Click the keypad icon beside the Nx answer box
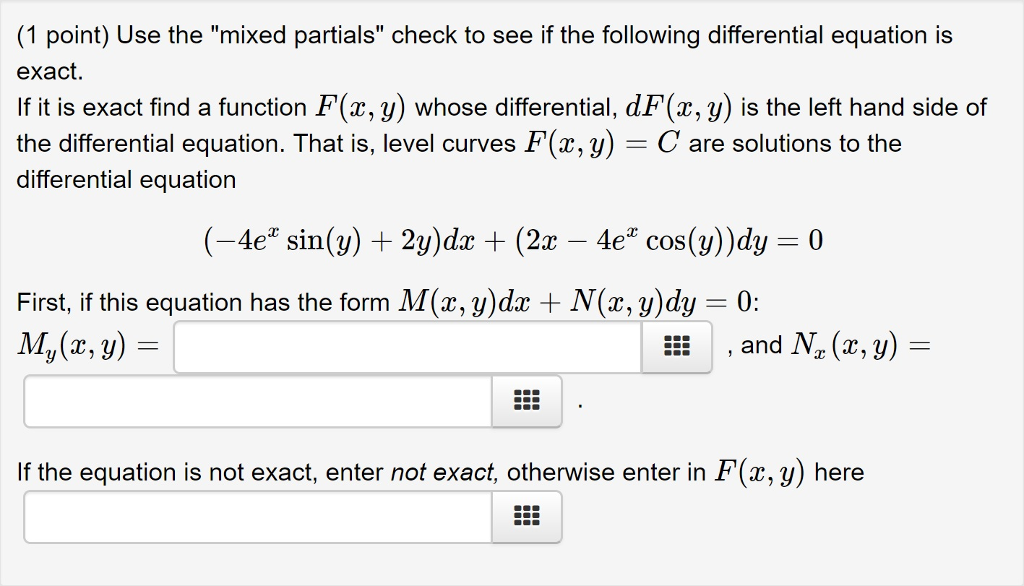Viewport: 1024px width, 586px height. (x=527, y=401)
